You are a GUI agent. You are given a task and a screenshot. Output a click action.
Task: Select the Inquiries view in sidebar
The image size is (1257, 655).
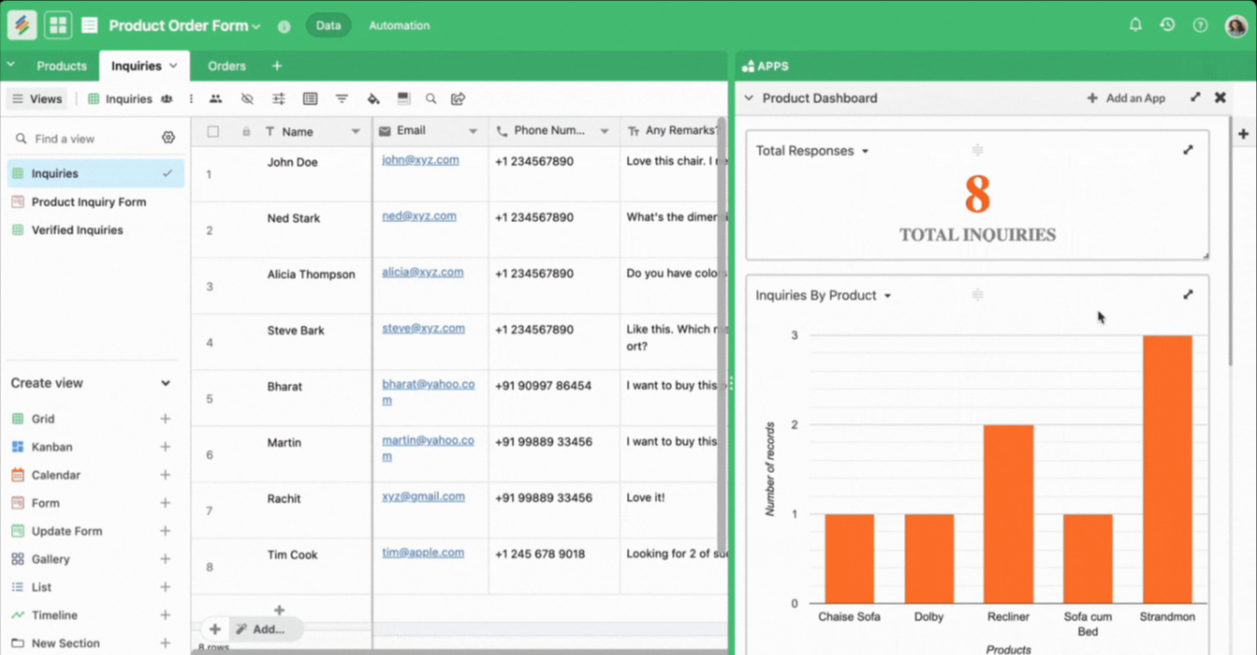pos(95,174)
